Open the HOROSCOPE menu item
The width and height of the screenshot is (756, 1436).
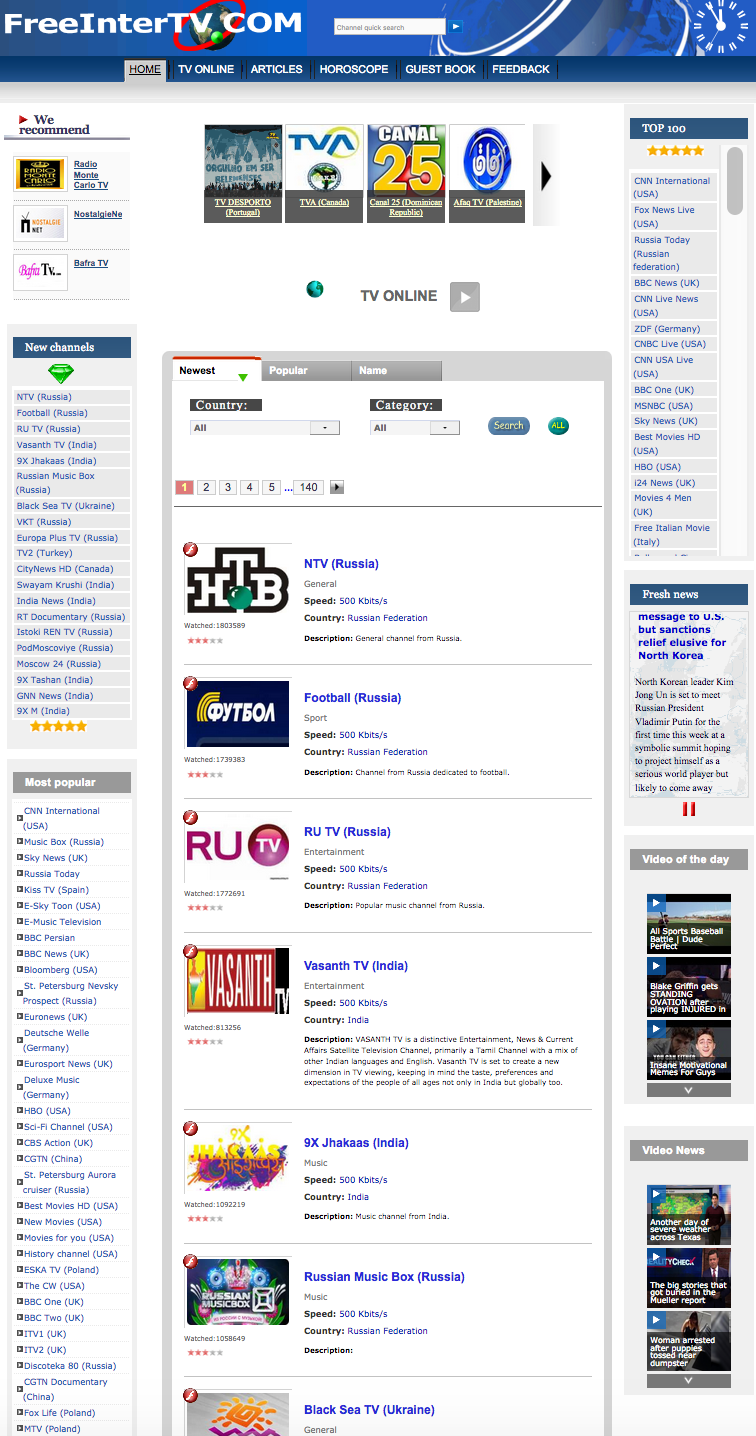click(x=354, y=70)
